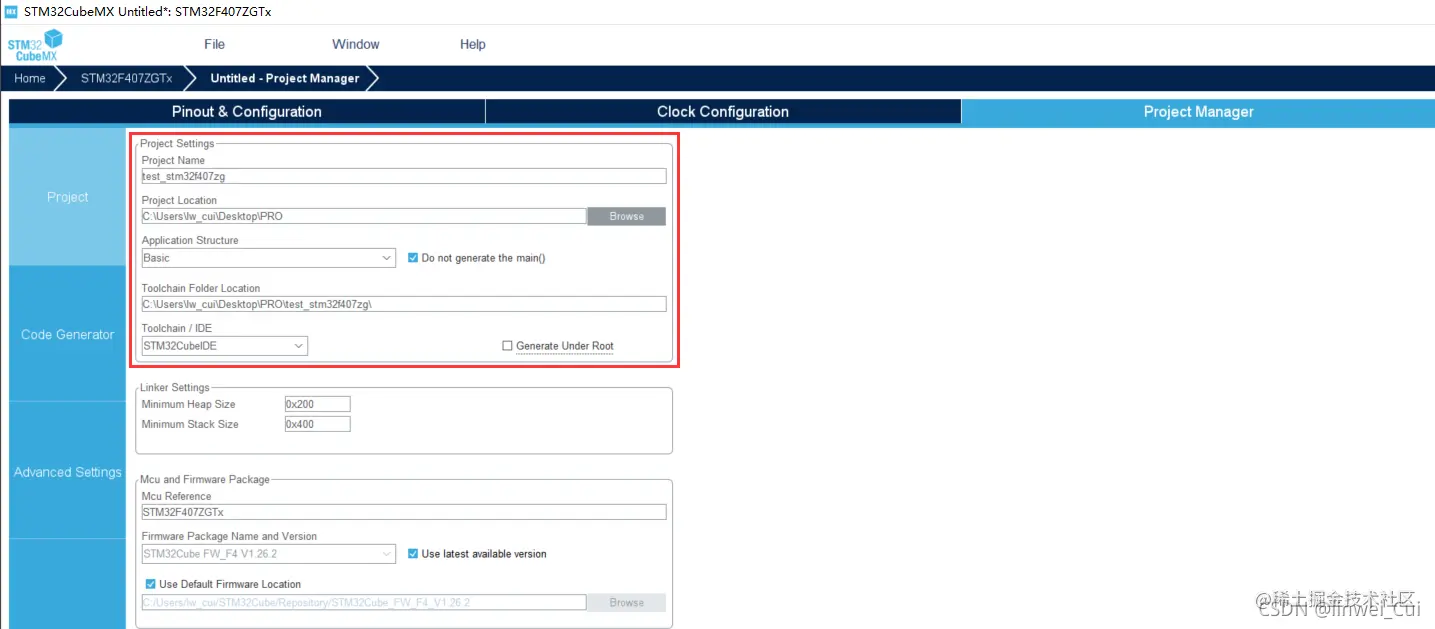Open the File menu
This screenshot has height=629, width=1435.
tap(214, 44)
